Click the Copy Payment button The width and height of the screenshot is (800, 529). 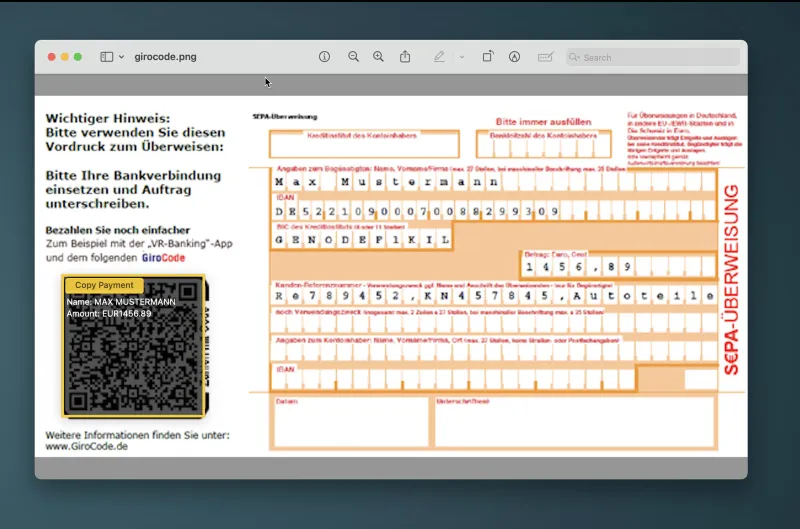pos(104,285)
